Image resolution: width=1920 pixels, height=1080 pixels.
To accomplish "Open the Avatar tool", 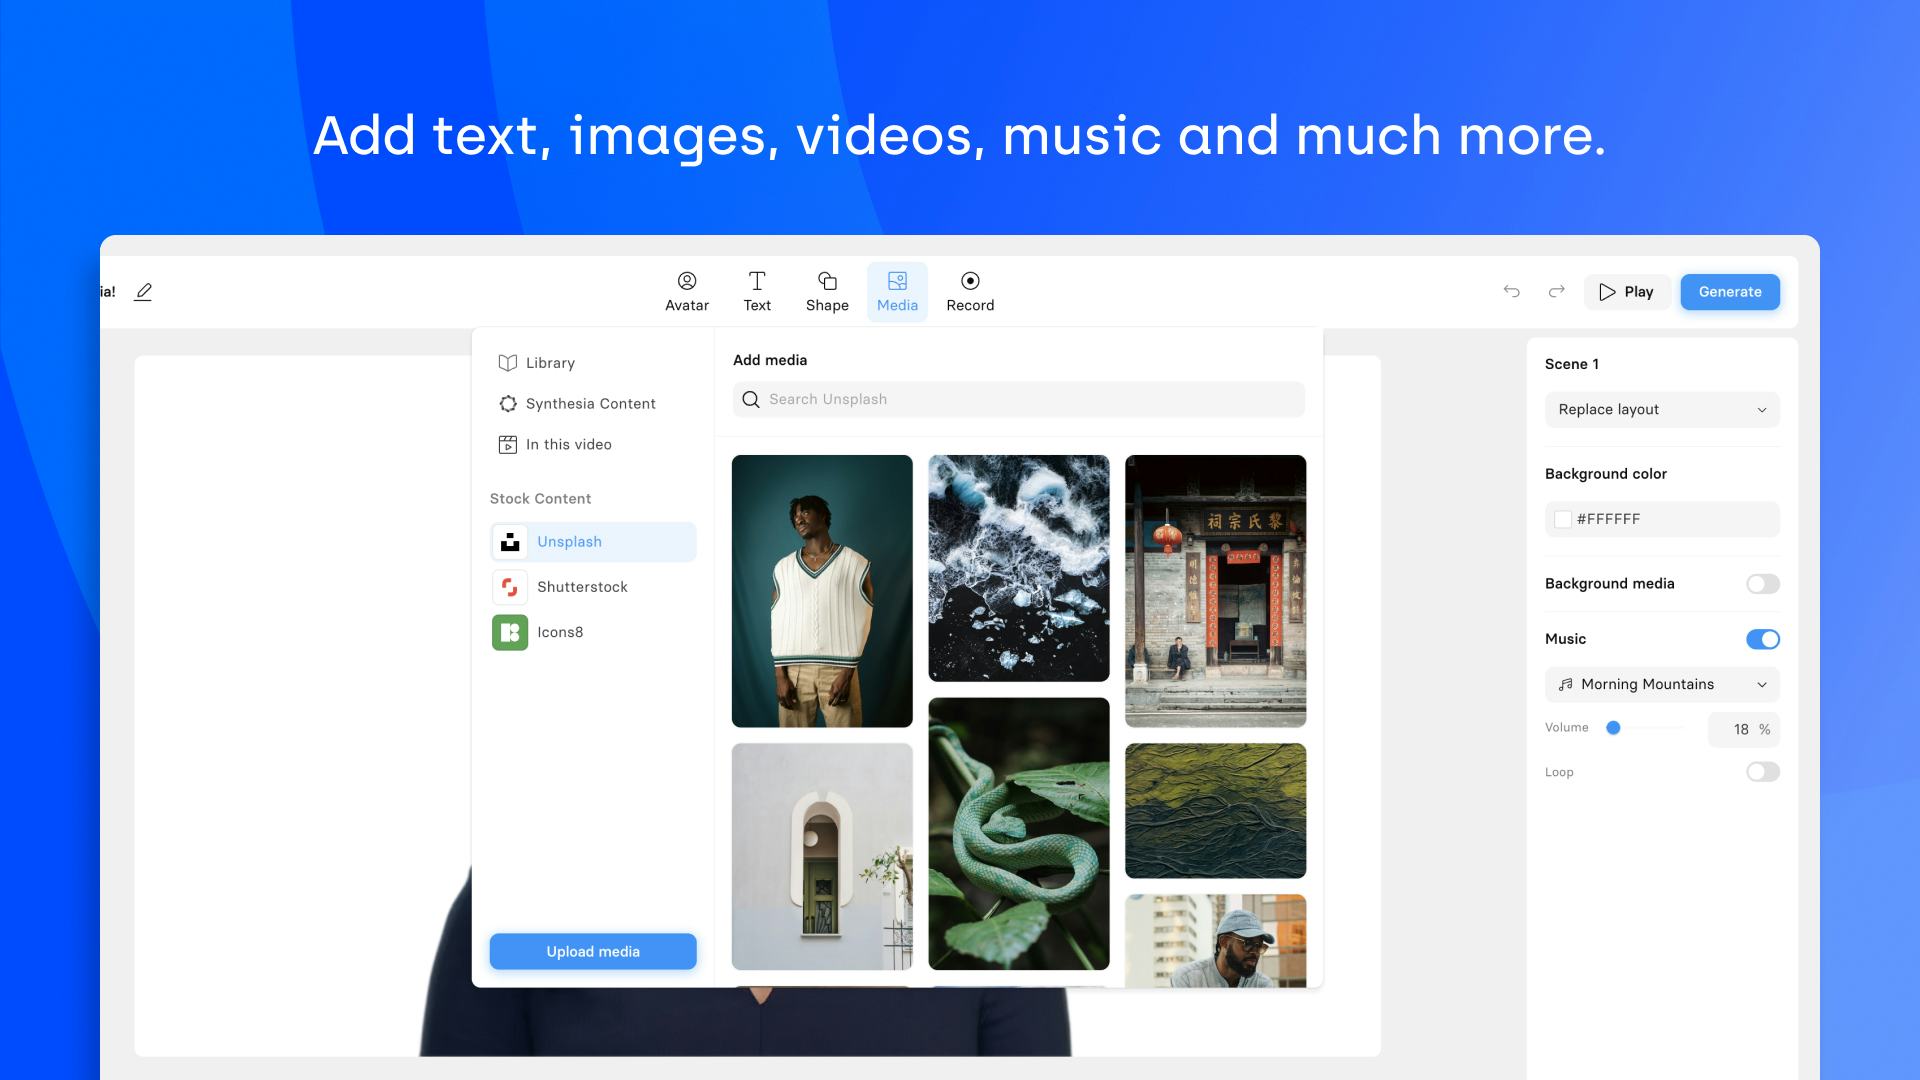I will click(x=686, y=291).
